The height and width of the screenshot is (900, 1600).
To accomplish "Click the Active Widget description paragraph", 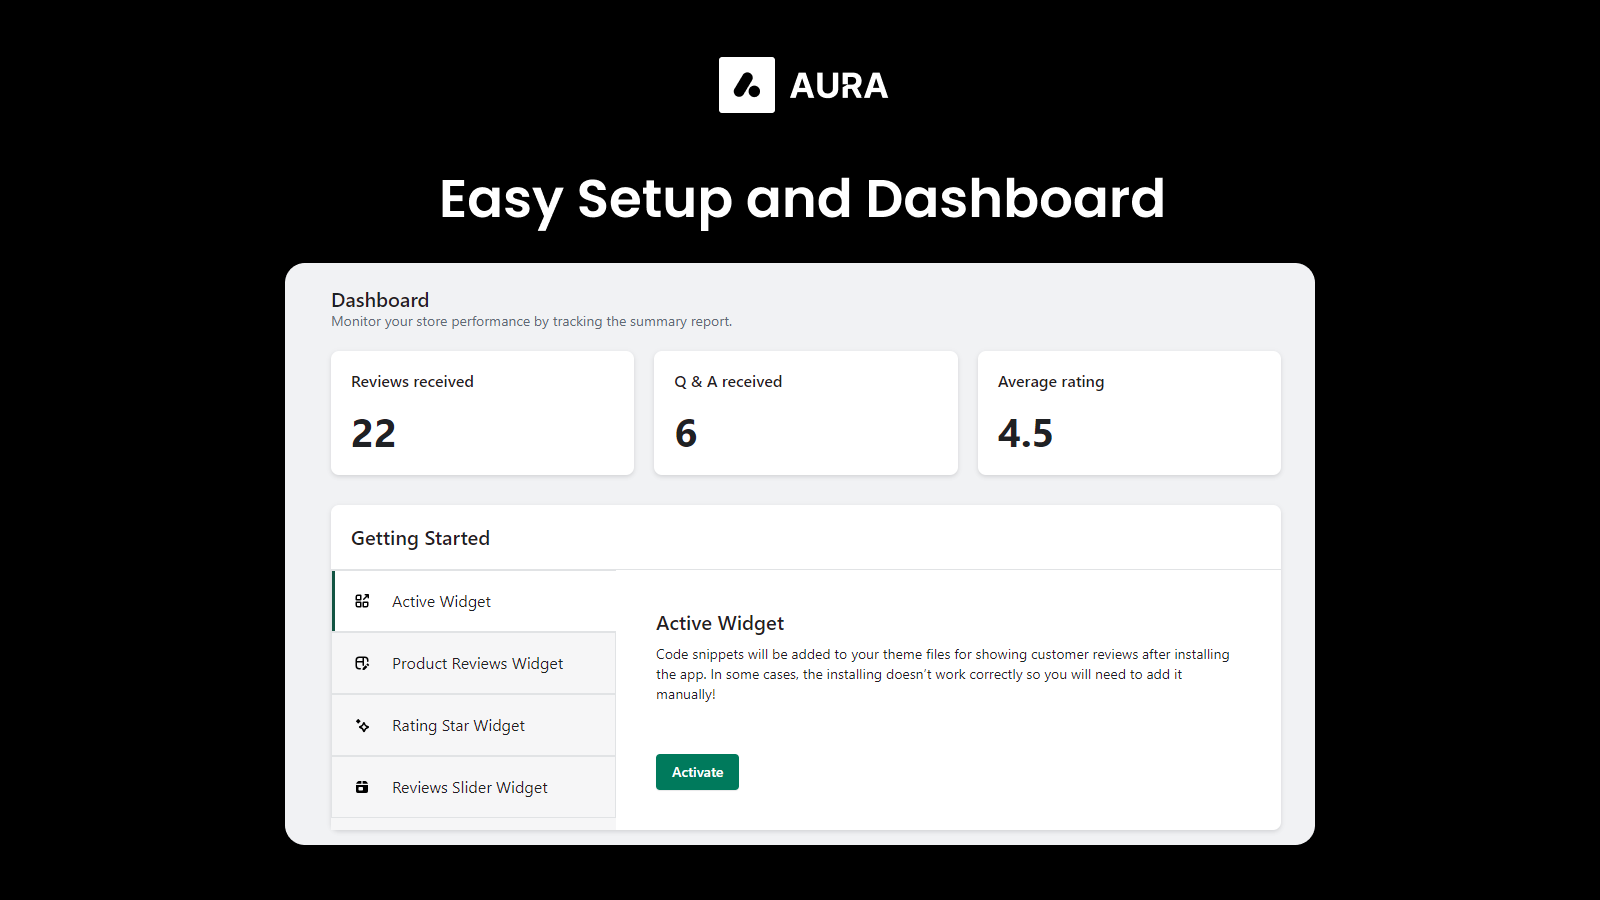I will (942, 674).
